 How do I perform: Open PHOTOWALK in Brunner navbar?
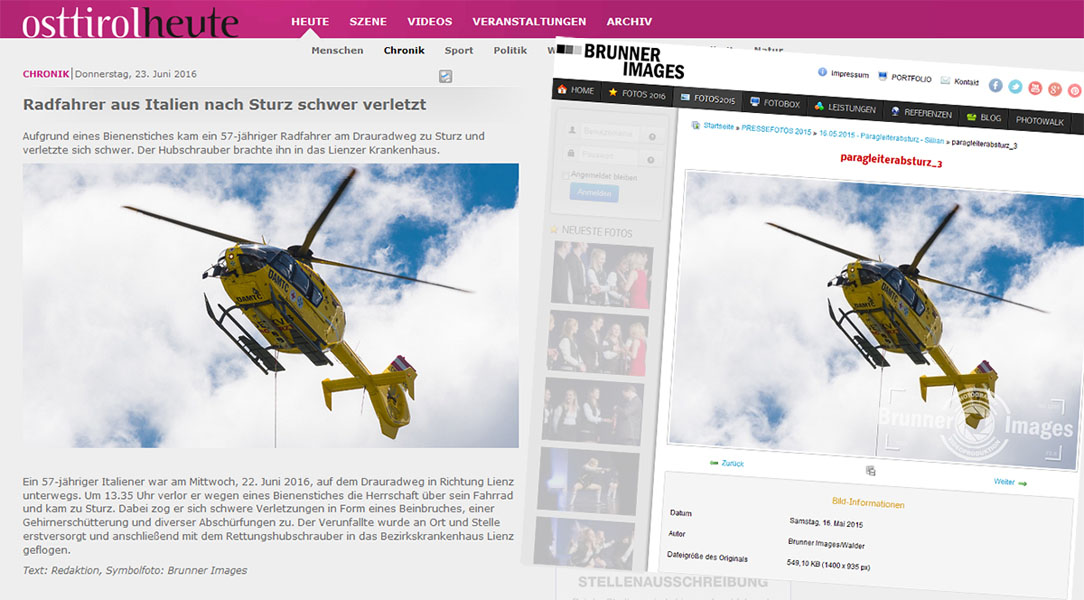[1040, 121]
